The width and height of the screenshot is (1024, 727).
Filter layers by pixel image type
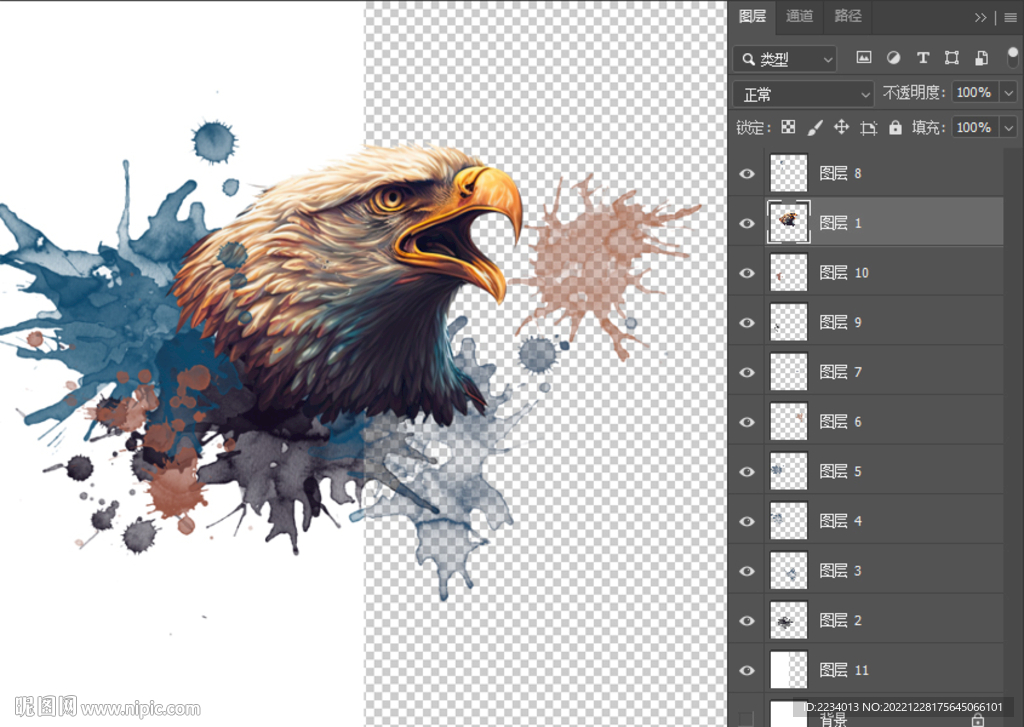pyautogui.click(x=864, y=58)
